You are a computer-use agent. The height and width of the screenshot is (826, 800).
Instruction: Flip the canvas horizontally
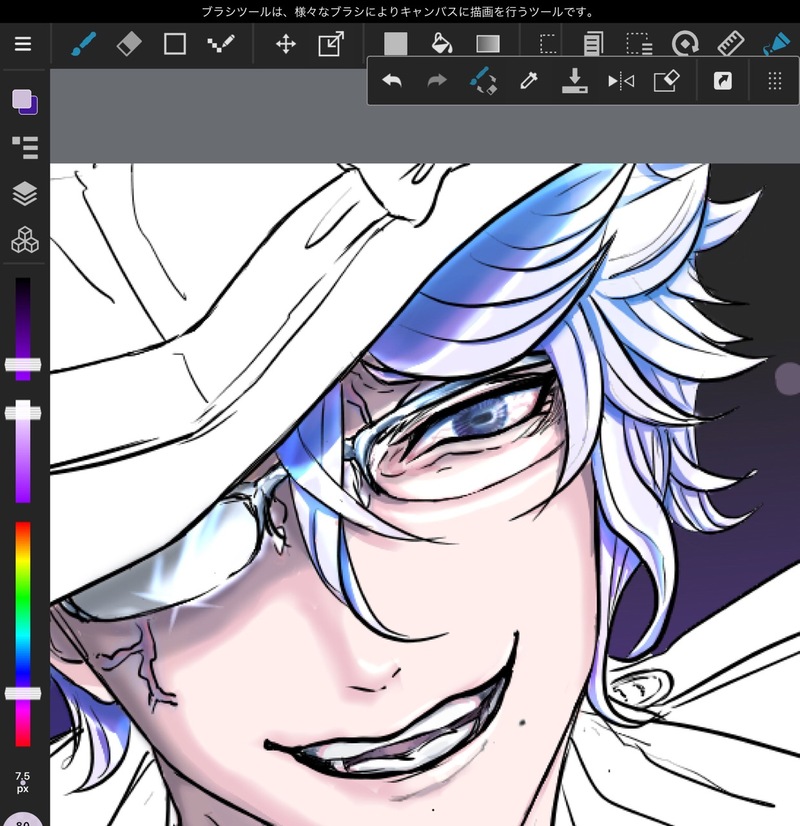point(621,81)
